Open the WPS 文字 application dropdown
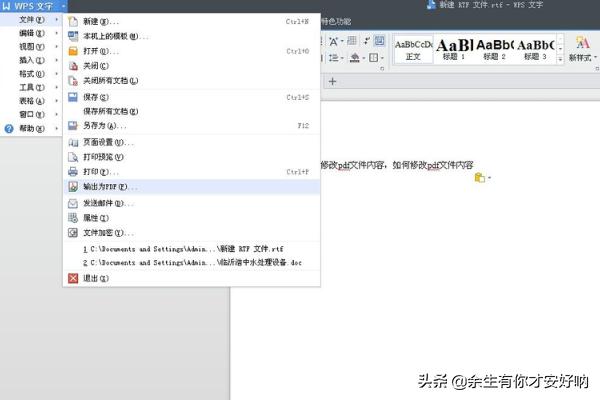600x400 pixels. coord(35,6)
